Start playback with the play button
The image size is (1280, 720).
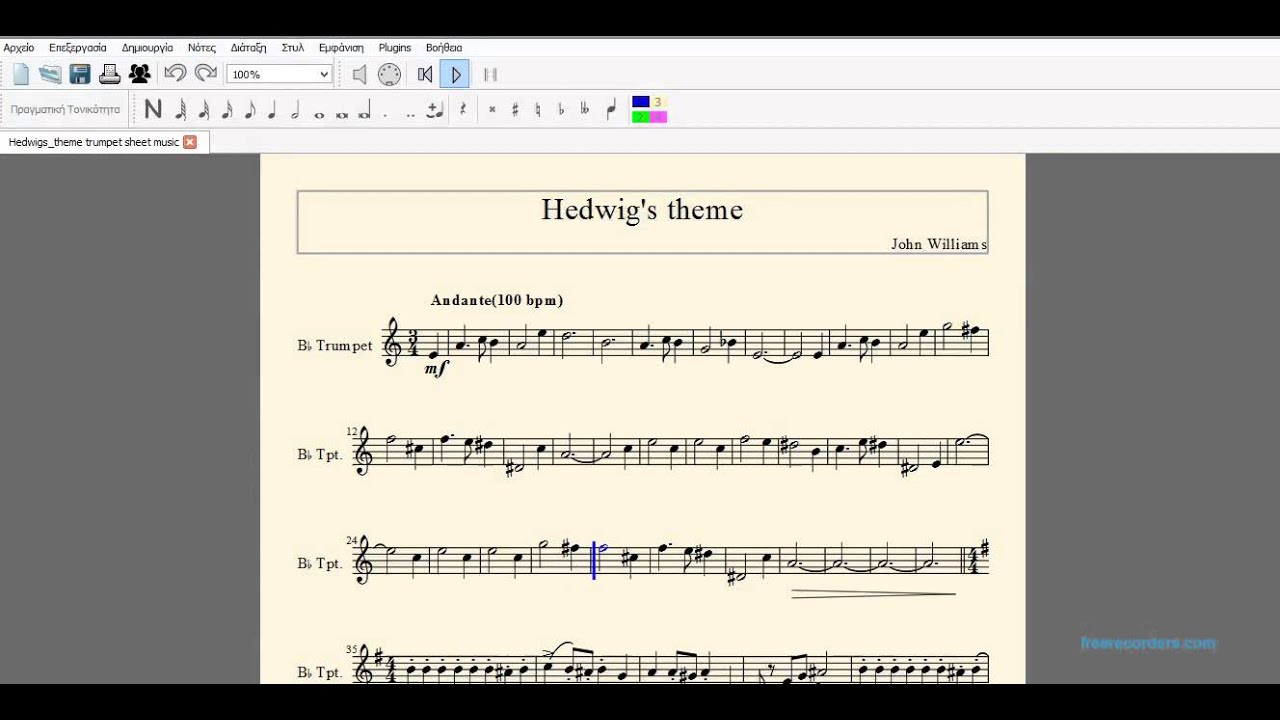pos(455,74)
